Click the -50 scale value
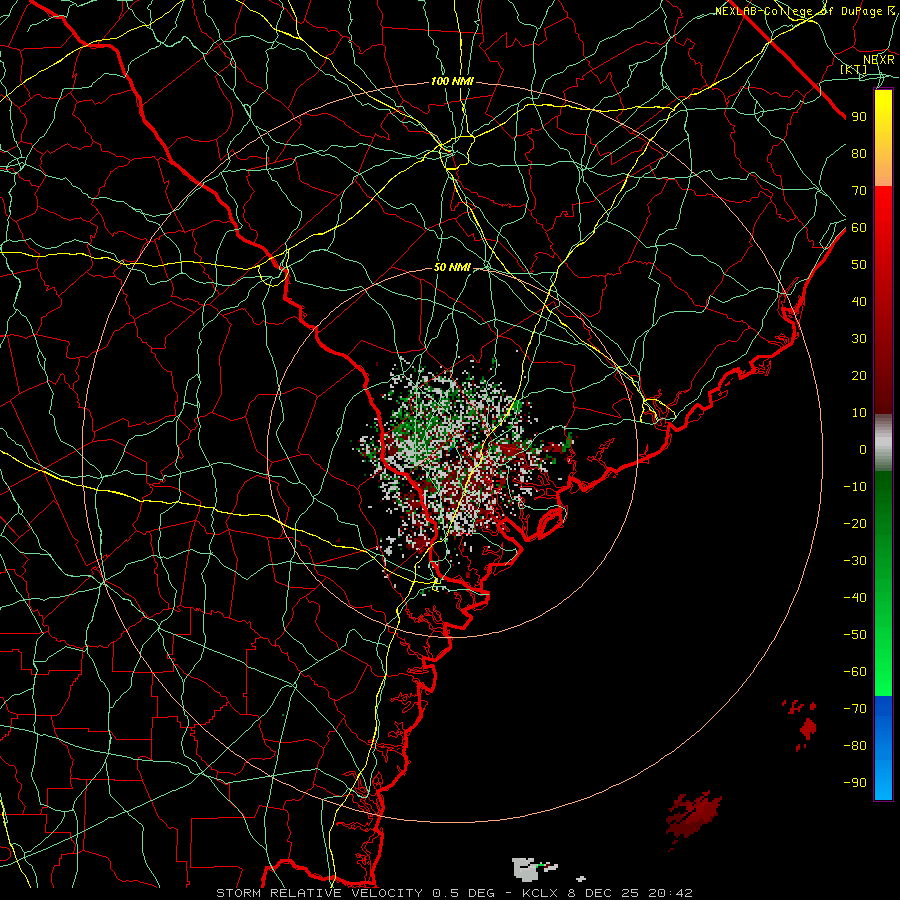The image size is (900, 900). point(855,635)
